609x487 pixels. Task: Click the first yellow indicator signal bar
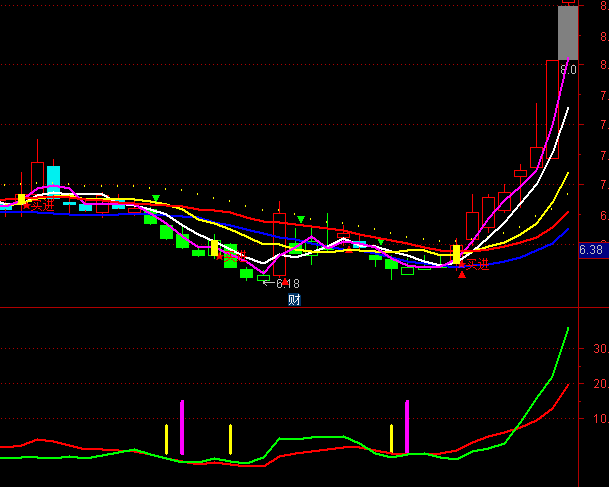pos(166,439)
